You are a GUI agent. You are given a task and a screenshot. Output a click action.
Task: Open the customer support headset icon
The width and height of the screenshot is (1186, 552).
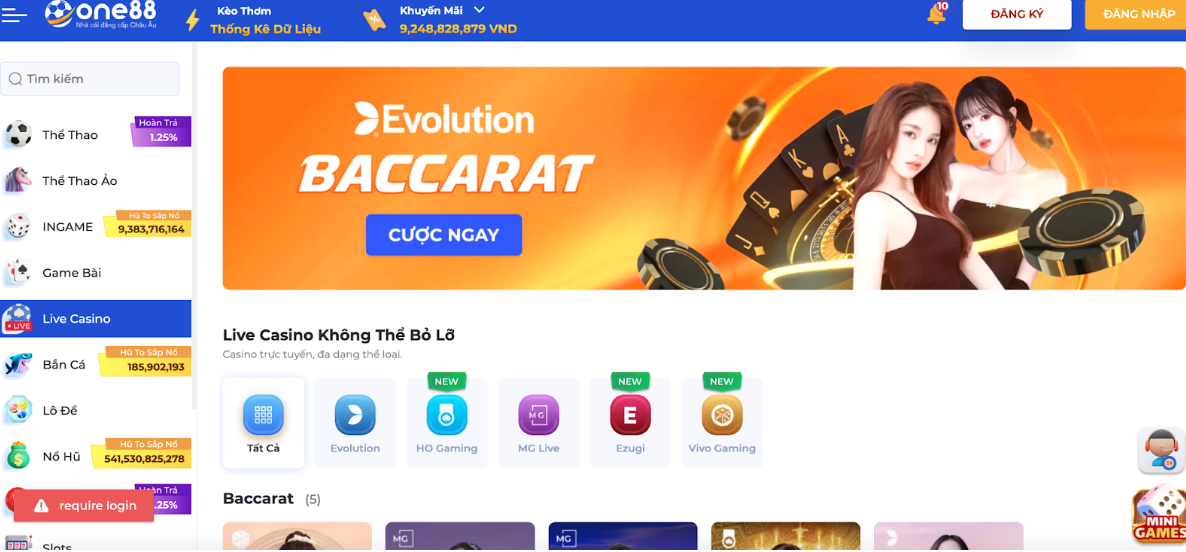pyautogui.click(x=1160, y=451)
